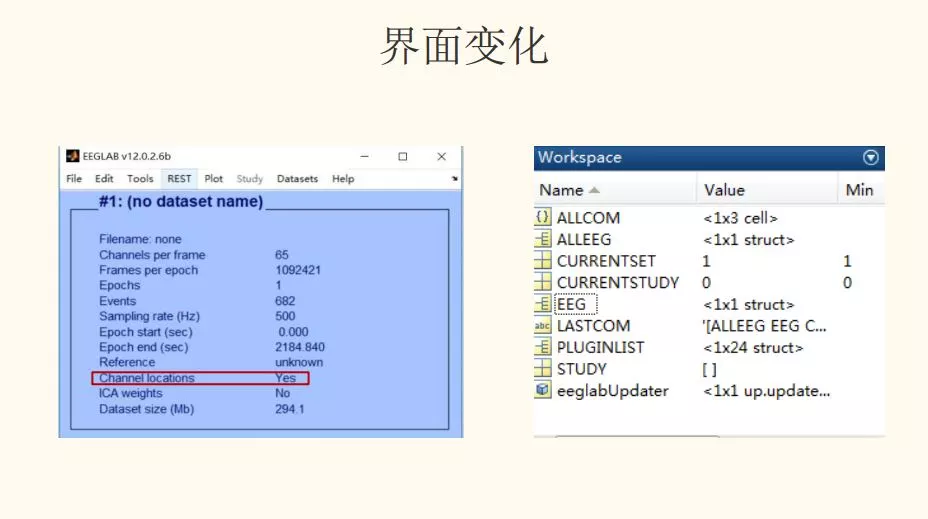Viewport: 928px width, 519px height.
Task: Open the Workspace panel actions dropdown
Action: click(x=870, y=158)
